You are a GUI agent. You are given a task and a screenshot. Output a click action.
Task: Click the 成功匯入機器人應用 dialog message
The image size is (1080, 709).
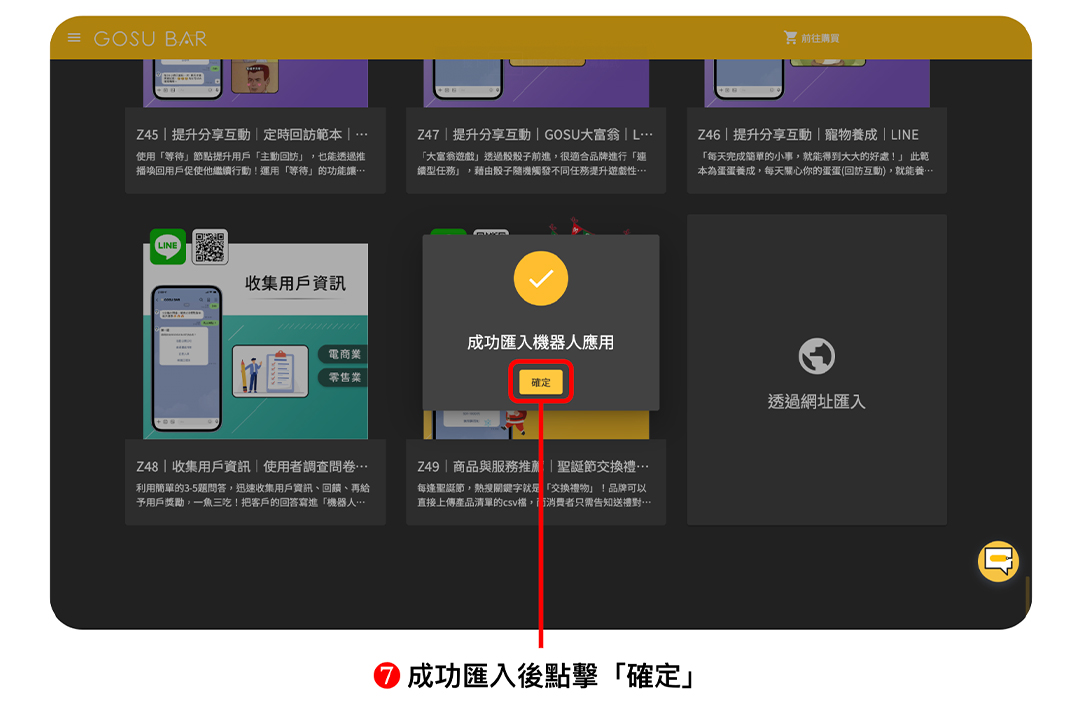pos(541,342)
